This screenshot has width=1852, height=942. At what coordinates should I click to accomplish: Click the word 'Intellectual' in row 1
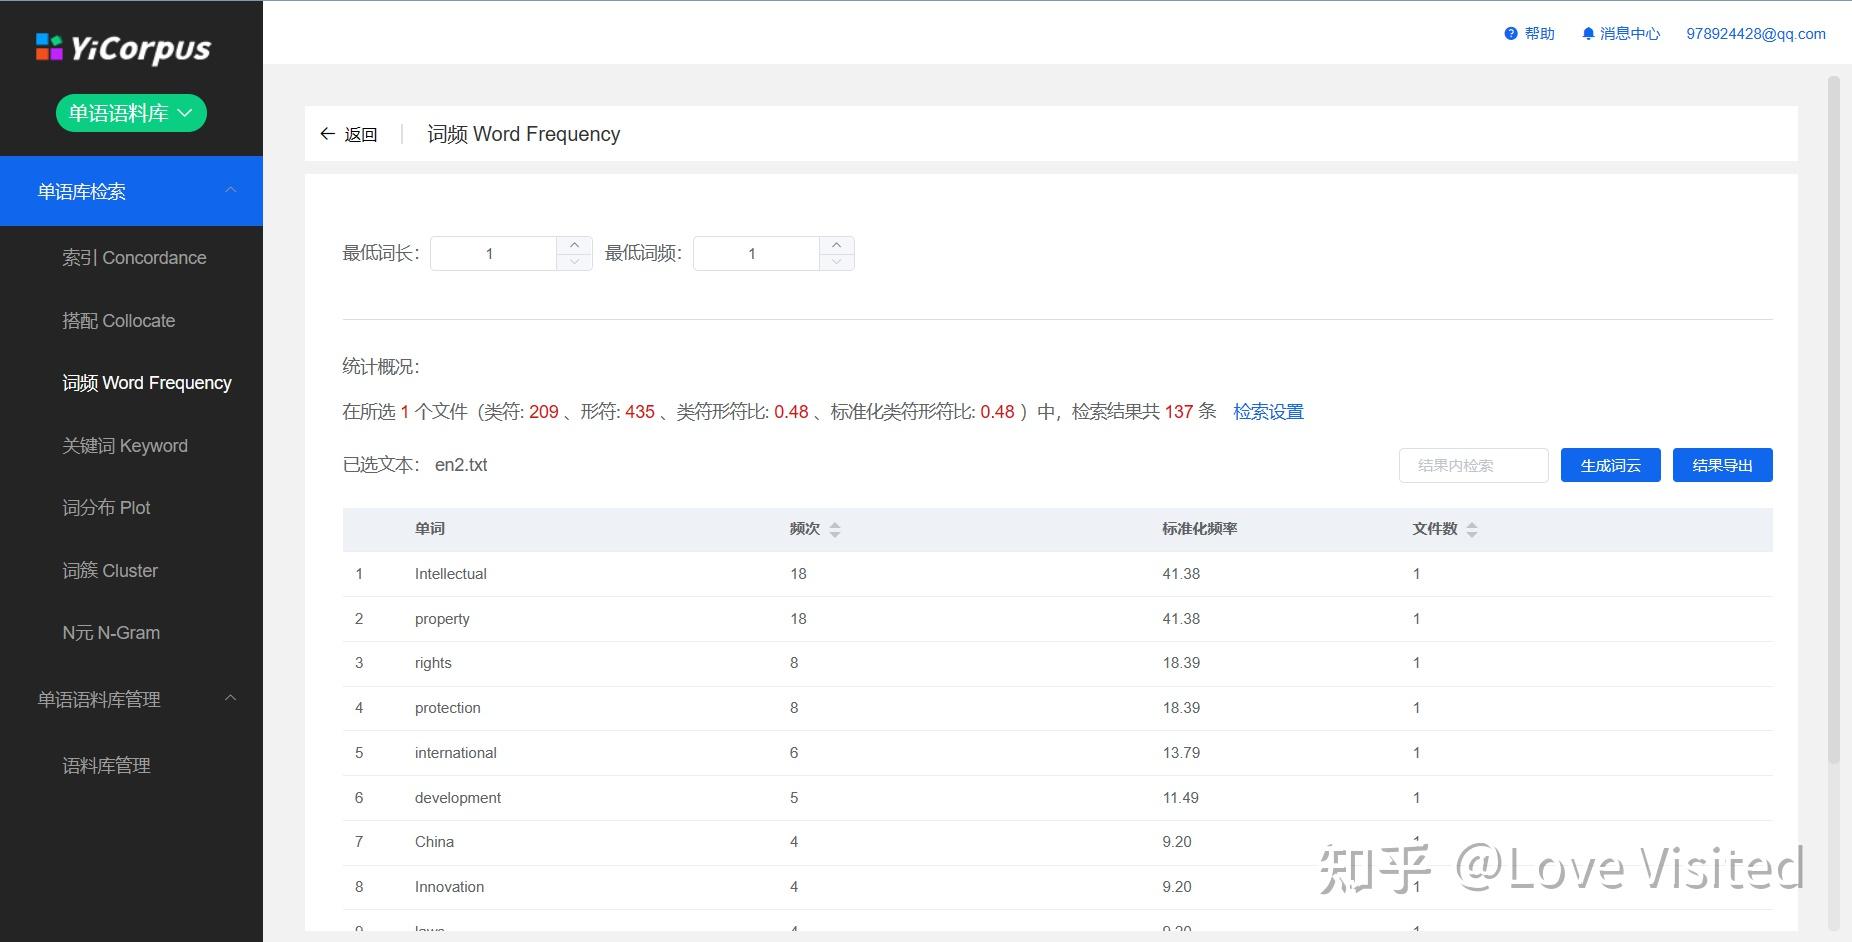tap(451, 574)
